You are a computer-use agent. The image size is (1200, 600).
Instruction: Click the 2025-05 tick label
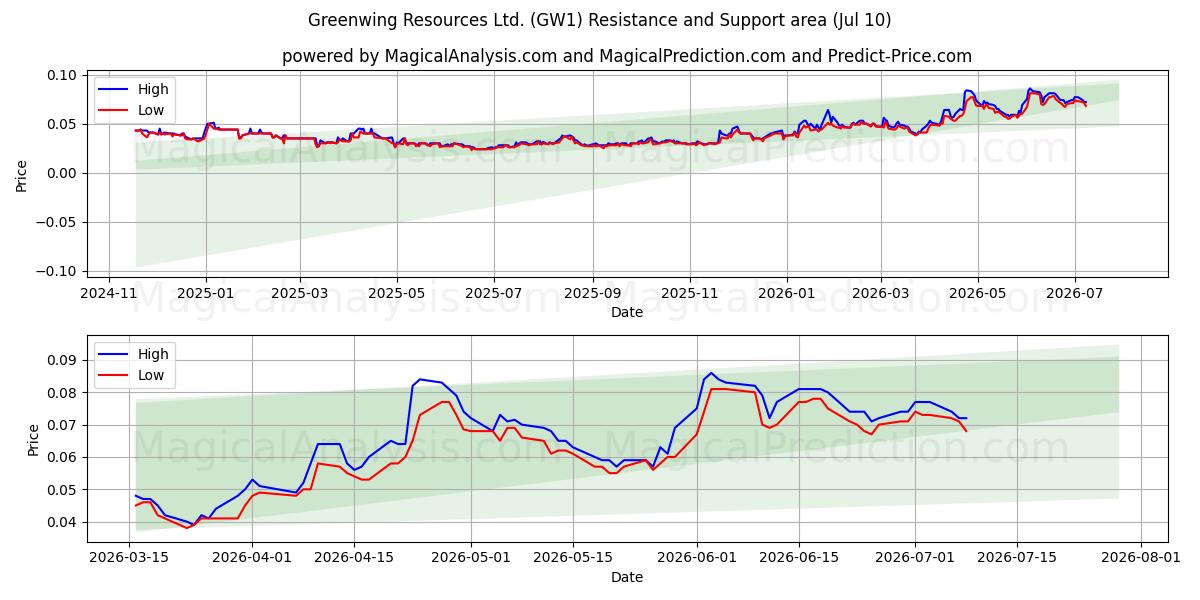tap(397, 293)
